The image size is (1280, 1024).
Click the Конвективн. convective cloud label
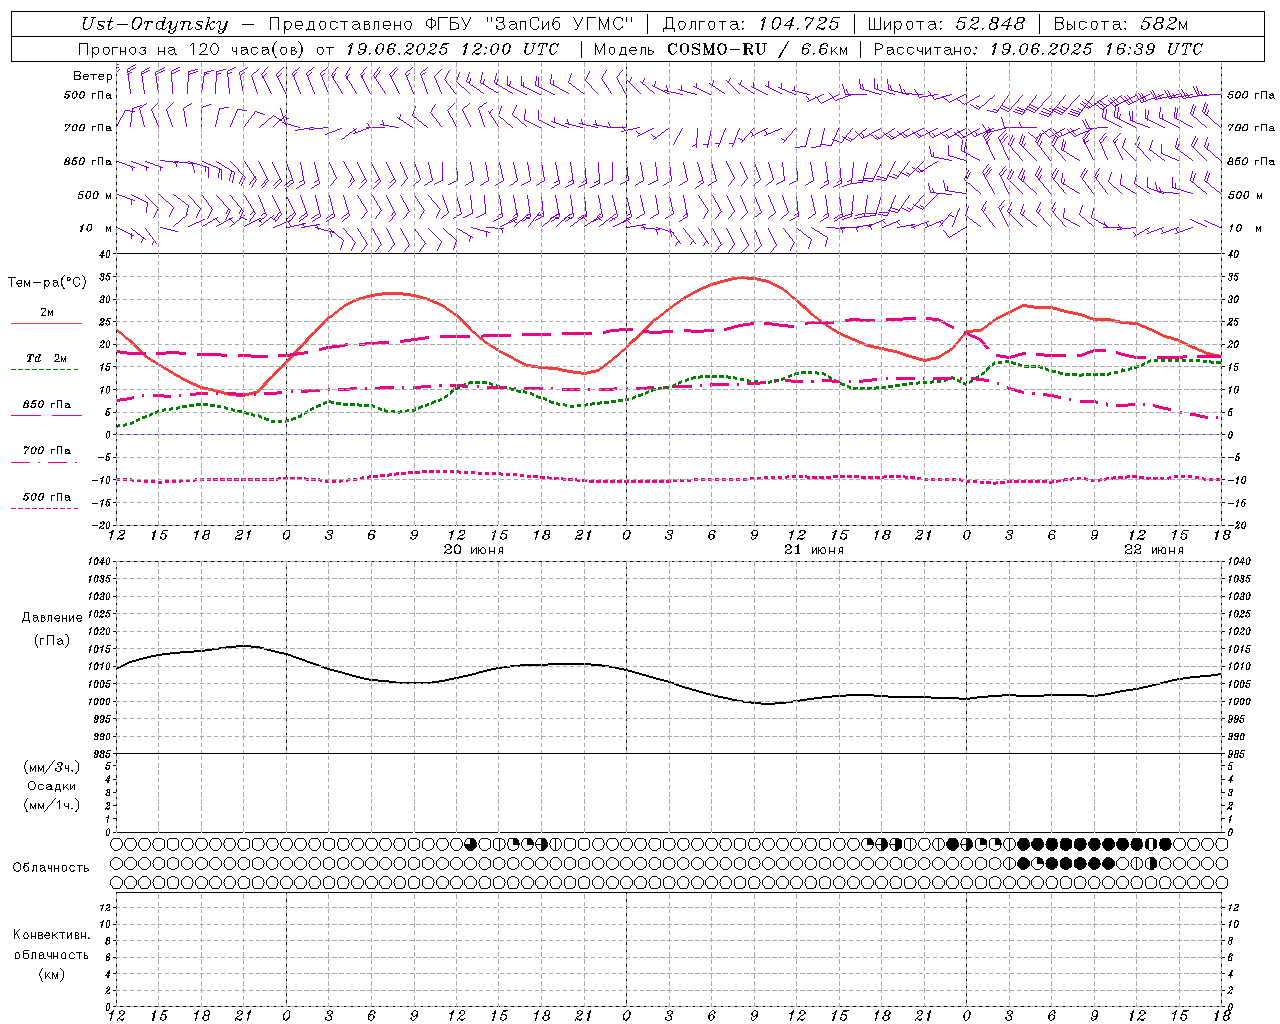click(x=51, y=935)
